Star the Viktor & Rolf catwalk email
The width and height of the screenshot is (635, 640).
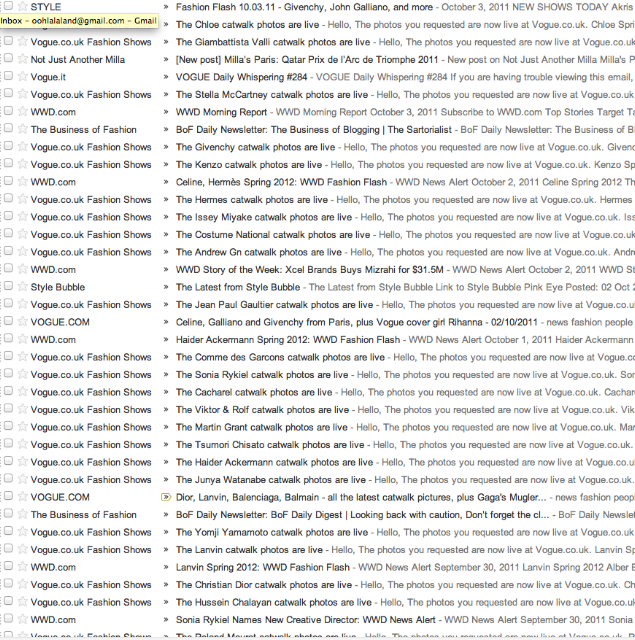click(23, 409)
